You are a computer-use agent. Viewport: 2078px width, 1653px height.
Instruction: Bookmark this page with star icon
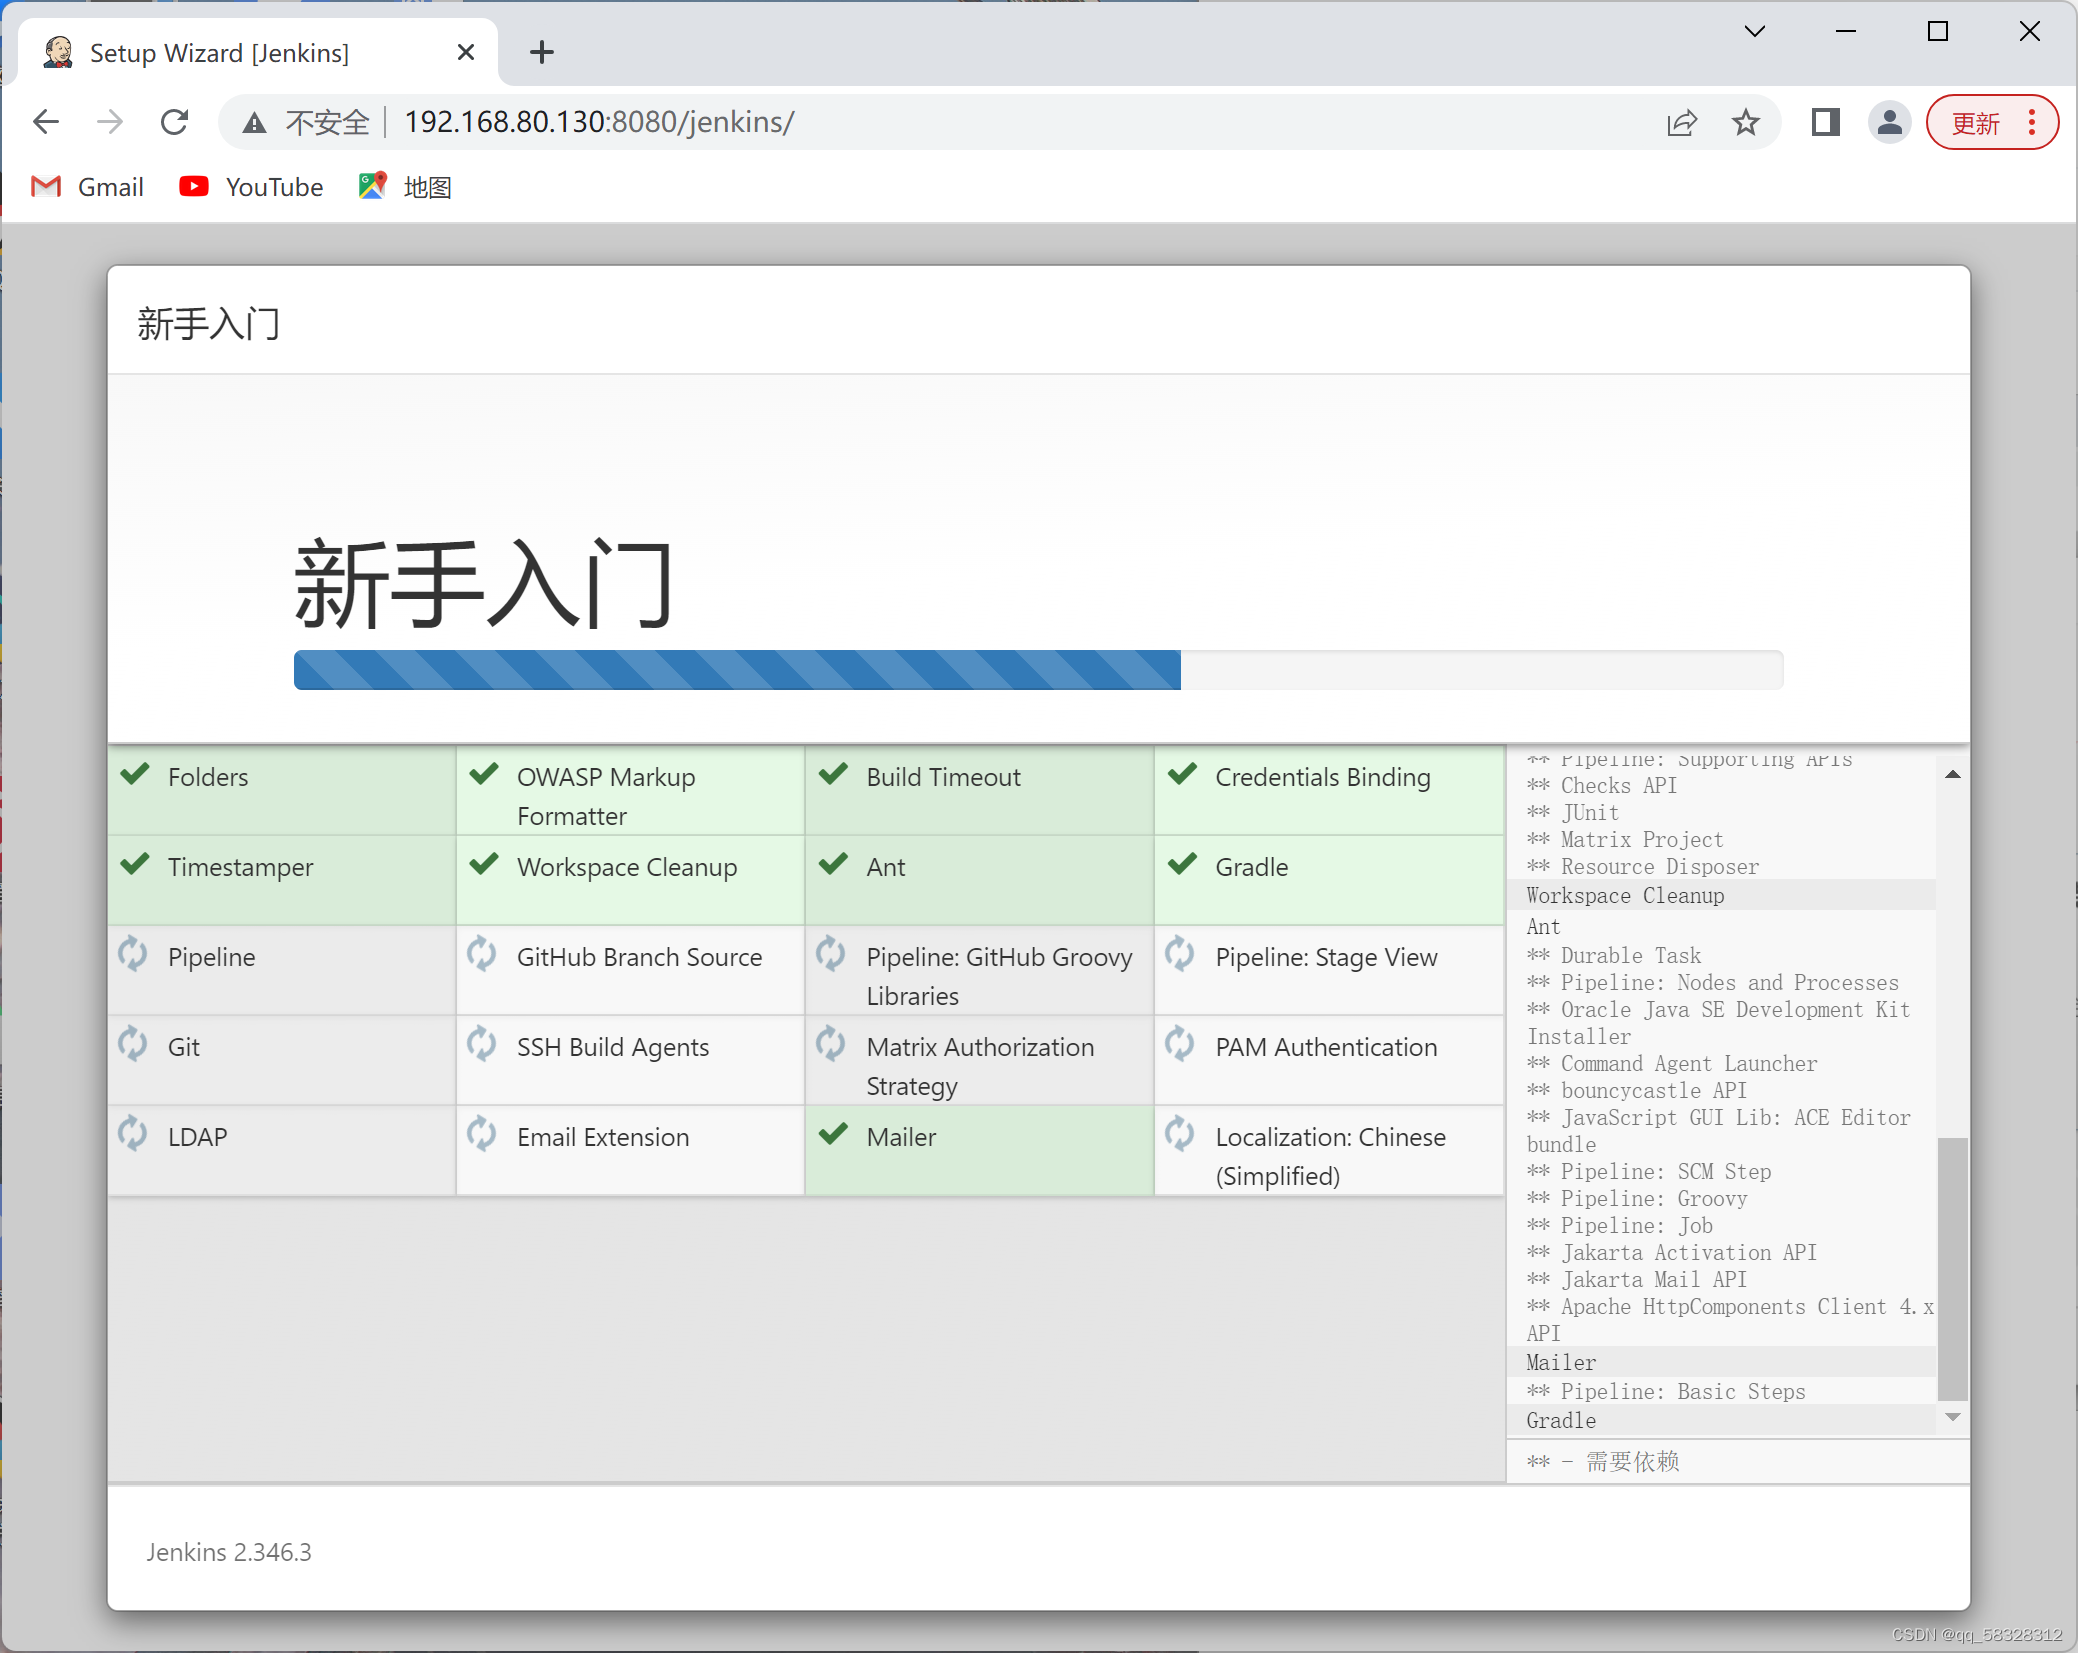1746,122
